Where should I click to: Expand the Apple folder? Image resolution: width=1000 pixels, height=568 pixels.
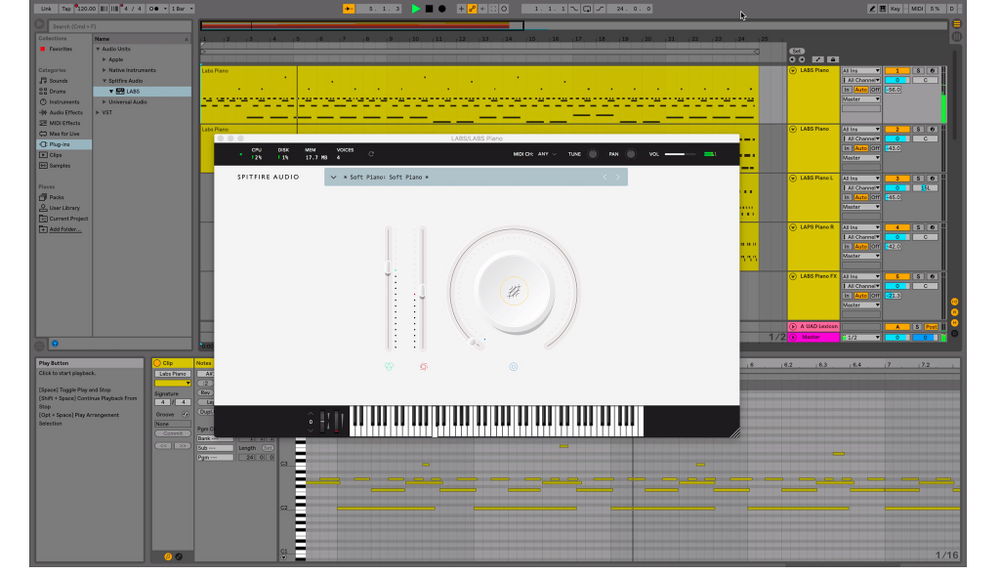(104, 59)
